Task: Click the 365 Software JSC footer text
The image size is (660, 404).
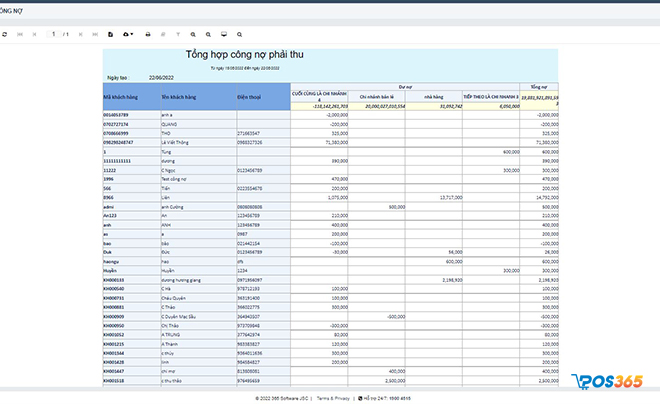Action: coord(282,398)
